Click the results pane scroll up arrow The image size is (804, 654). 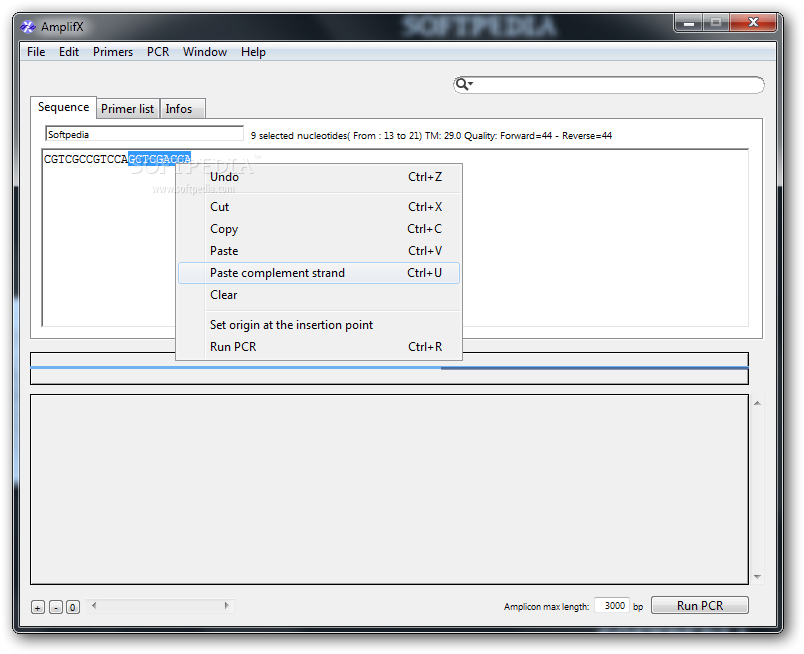[x=757, y=404]
